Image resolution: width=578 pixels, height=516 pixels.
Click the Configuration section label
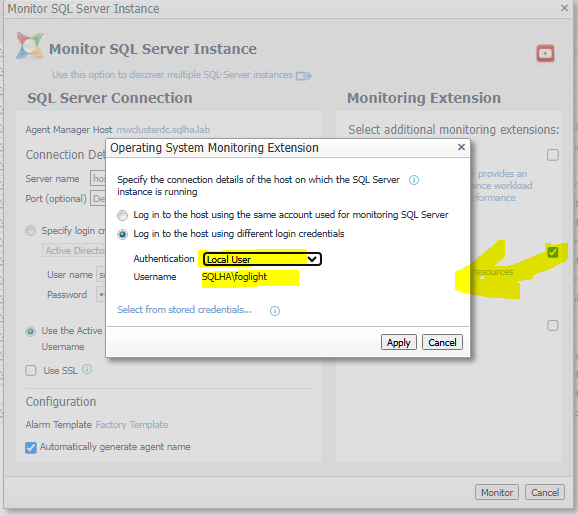(61, 402)
